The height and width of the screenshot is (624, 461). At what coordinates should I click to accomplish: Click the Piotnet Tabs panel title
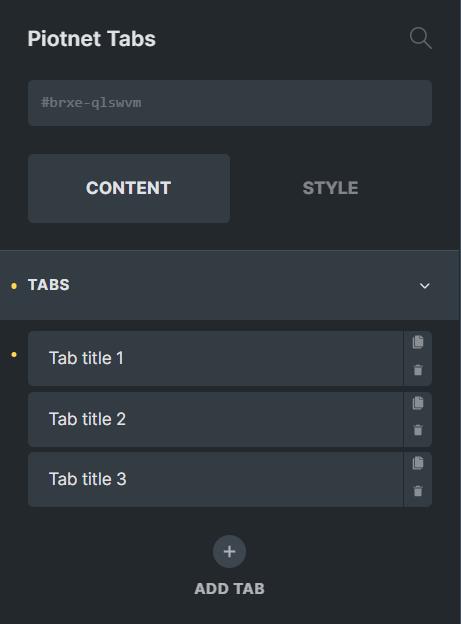point(92,39)
